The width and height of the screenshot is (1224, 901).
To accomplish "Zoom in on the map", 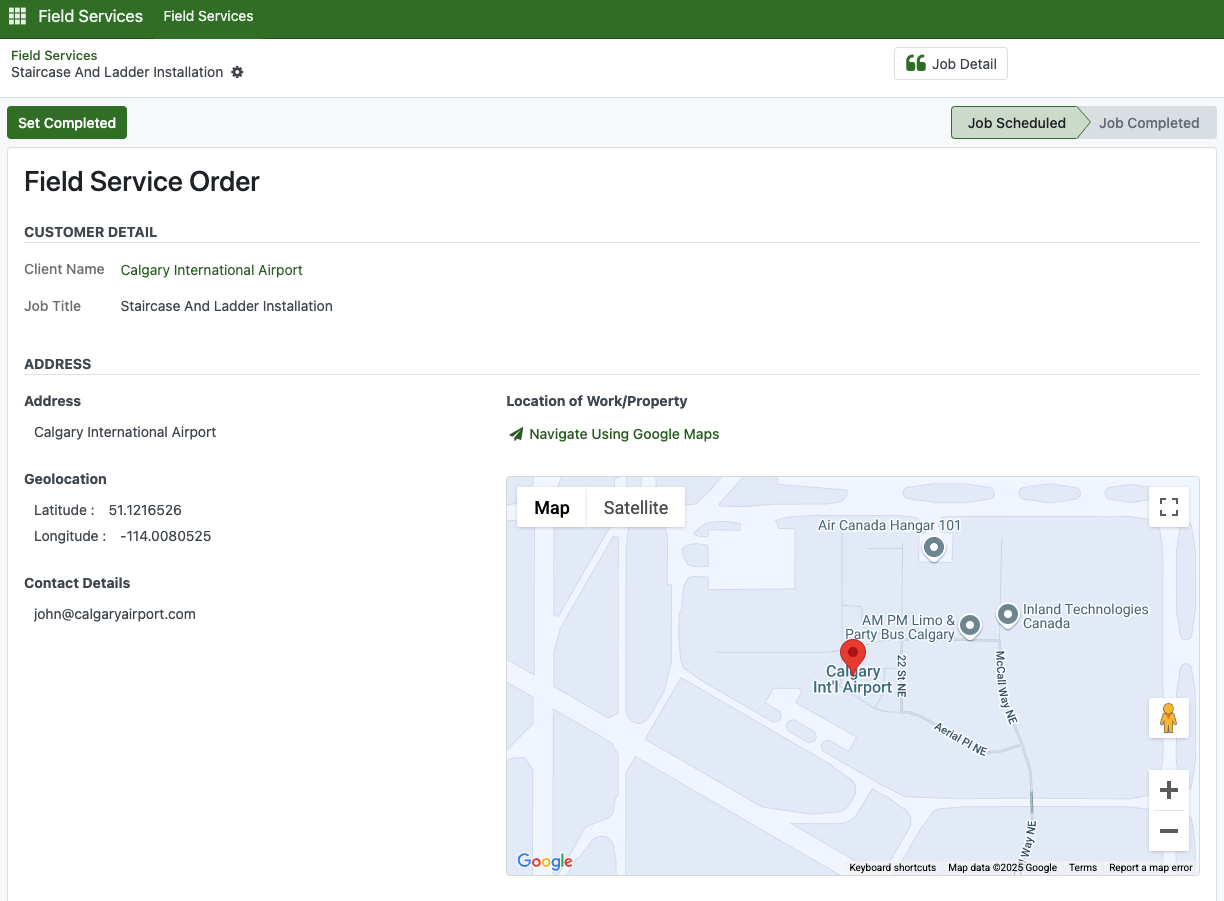I will (1168, 790).
